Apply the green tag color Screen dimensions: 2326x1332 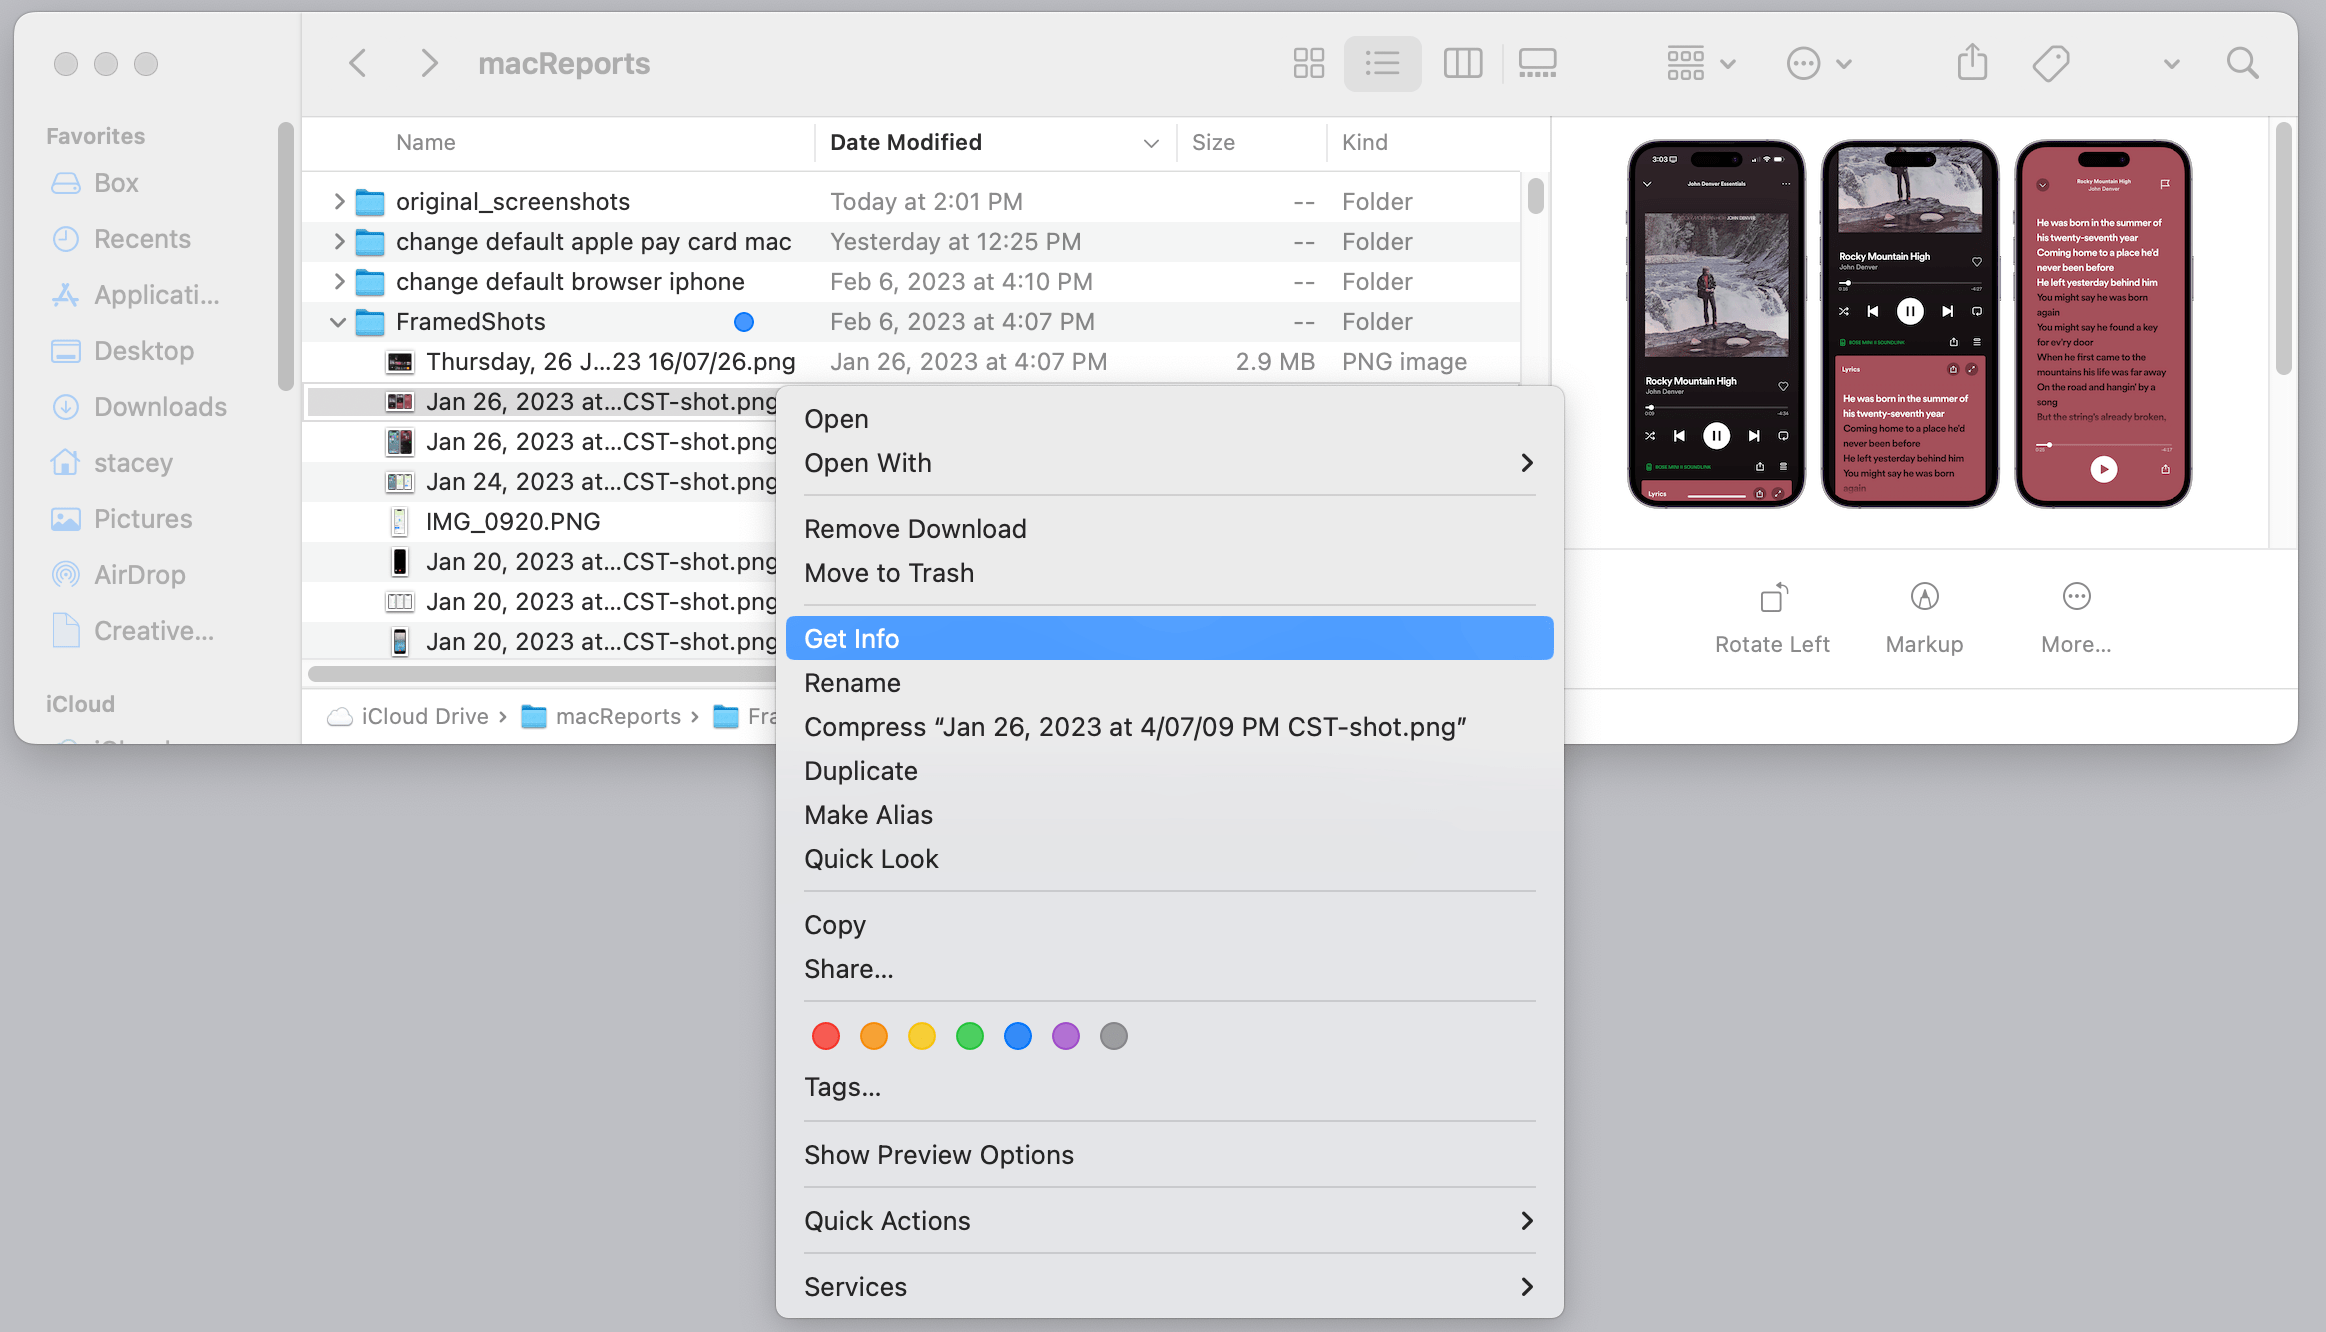pyautogui.click(x=970, y=1036)
